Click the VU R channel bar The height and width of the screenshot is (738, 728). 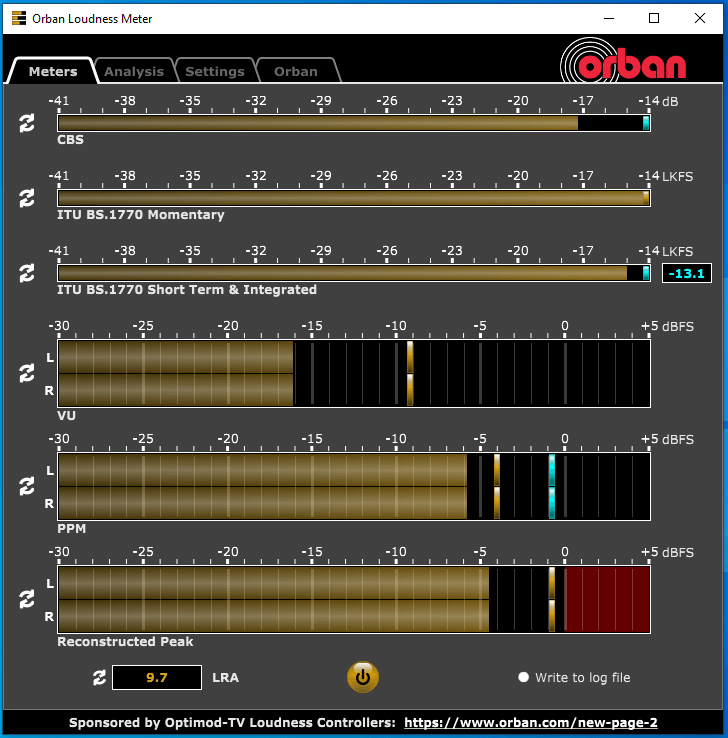tap(354, 390)
